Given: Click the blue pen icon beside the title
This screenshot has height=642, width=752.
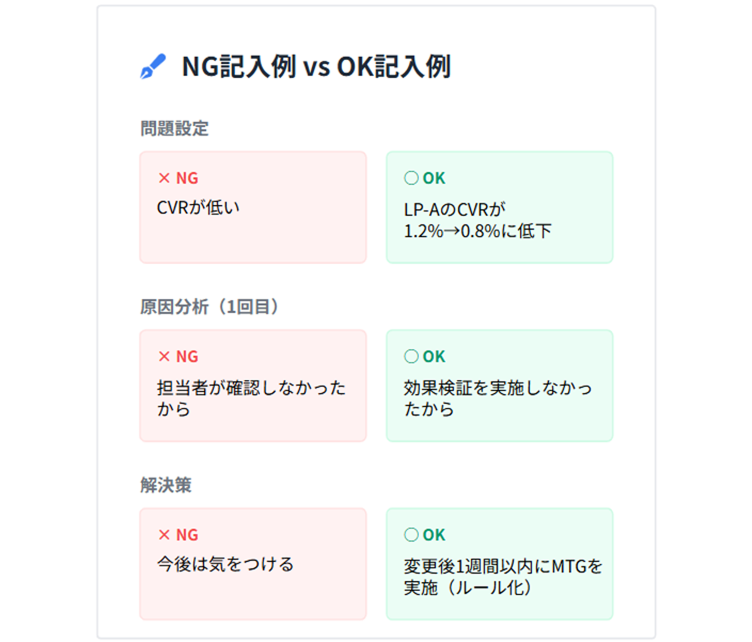Looking at the screenshot, I should click(153, 68).
